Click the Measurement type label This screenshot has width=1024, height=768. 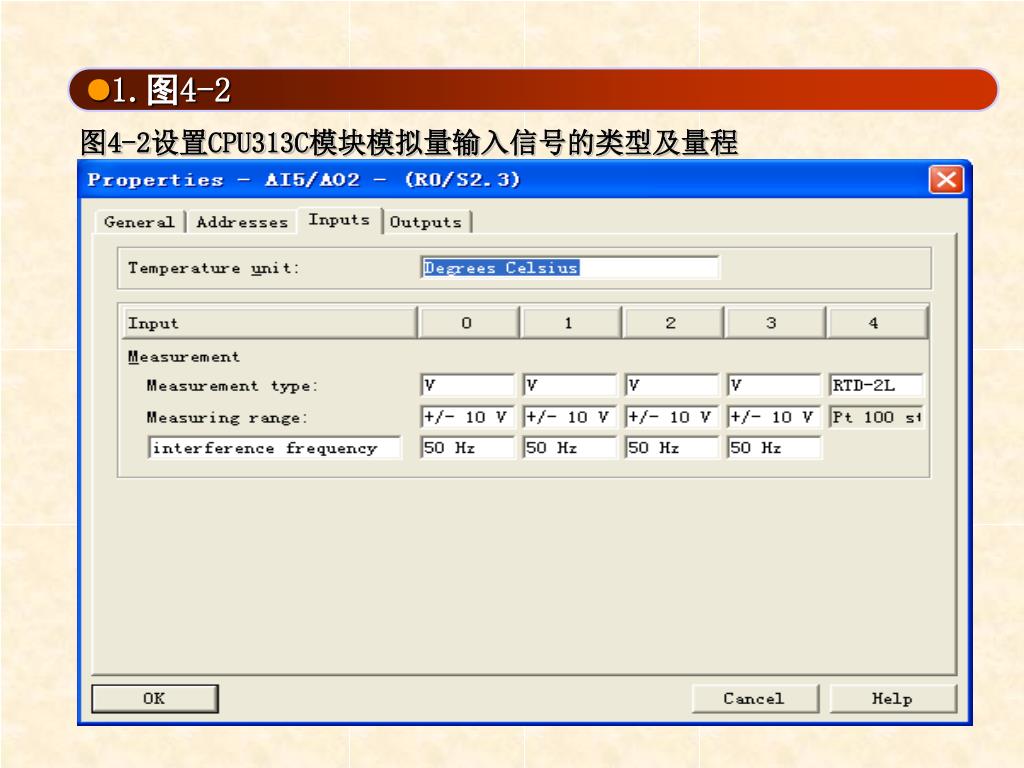pyautogui.click(x=232, y=386)
